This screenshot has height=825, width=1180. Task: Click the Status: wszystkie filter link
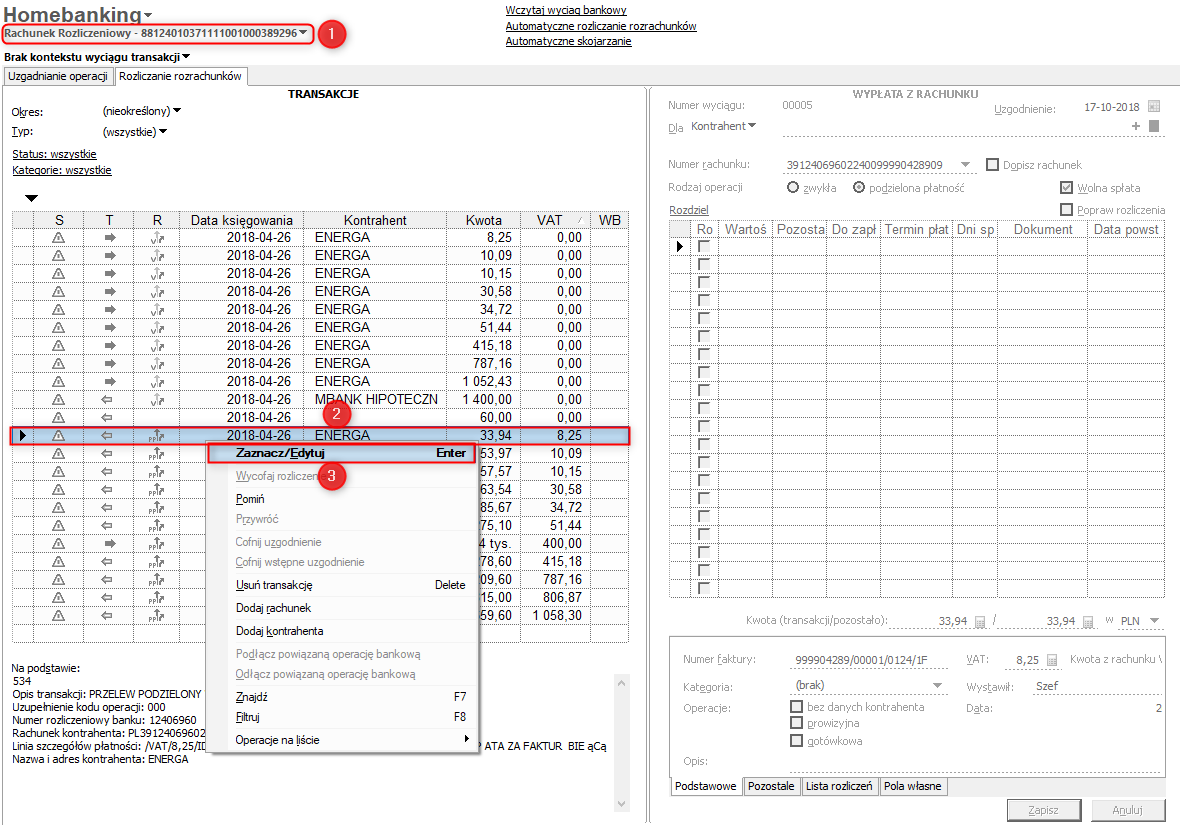(54, 154)
